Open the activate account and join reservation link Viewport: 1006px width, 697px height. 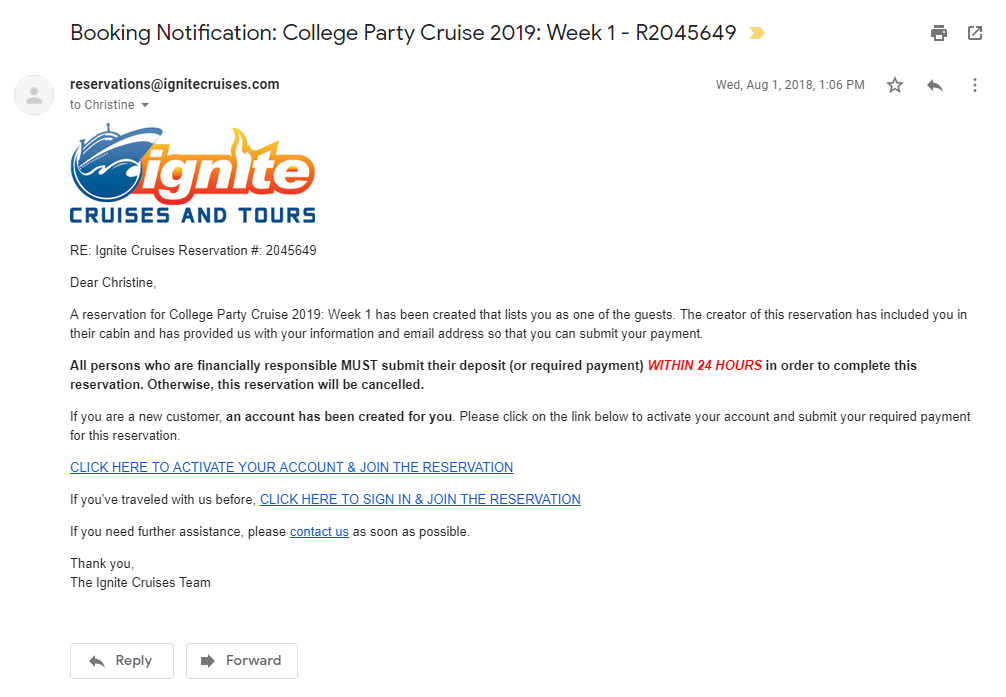pos(291,467)
